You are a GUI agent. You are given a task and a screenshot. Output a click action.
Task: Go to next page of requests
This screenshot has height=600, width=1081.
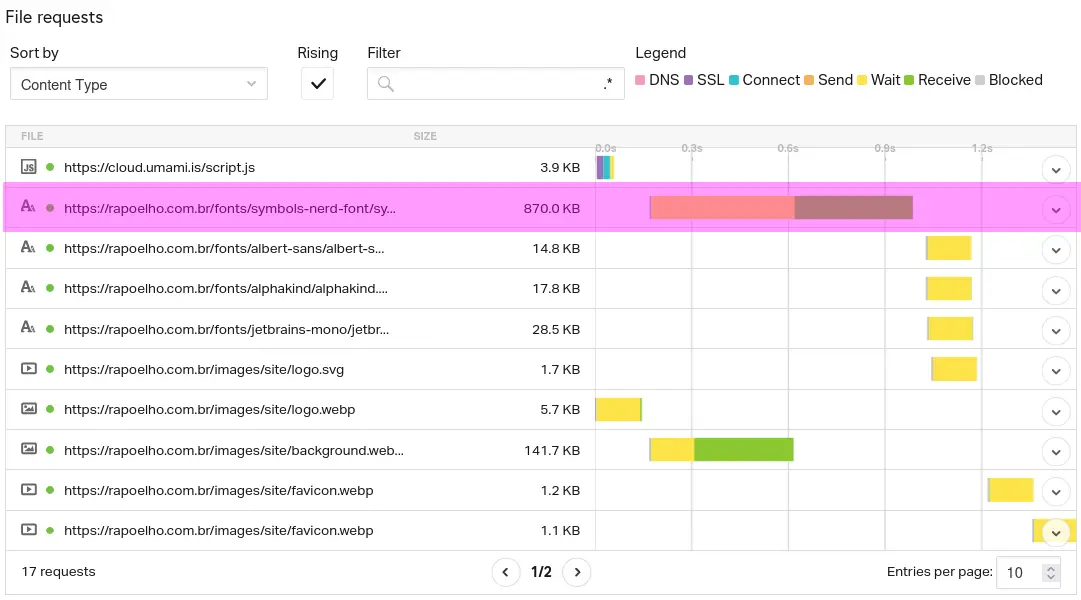point(576,572)
